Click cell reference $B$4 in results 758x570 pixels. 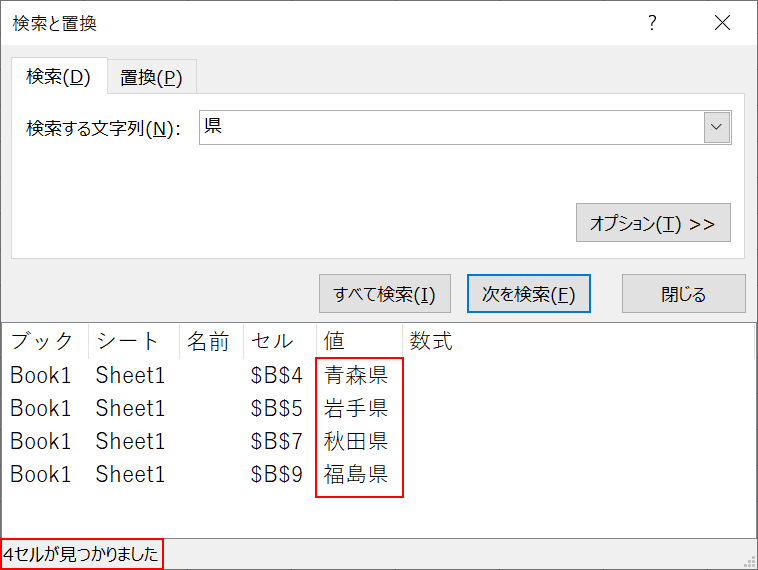[x=277, y=375]
